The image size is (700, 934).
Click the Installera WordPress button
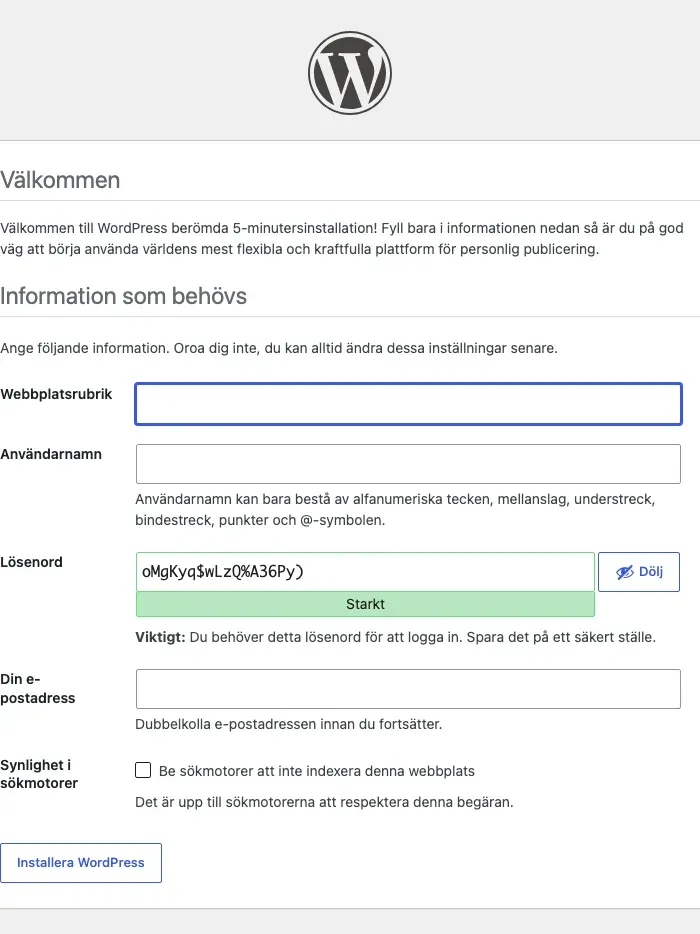pos(81,863)
